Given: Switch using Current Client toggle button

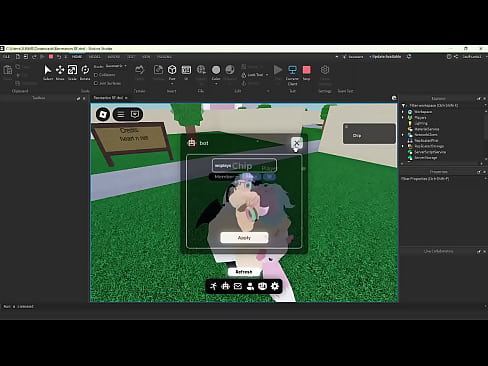Looking at the screenshot, I should click(x=292, y=75).
